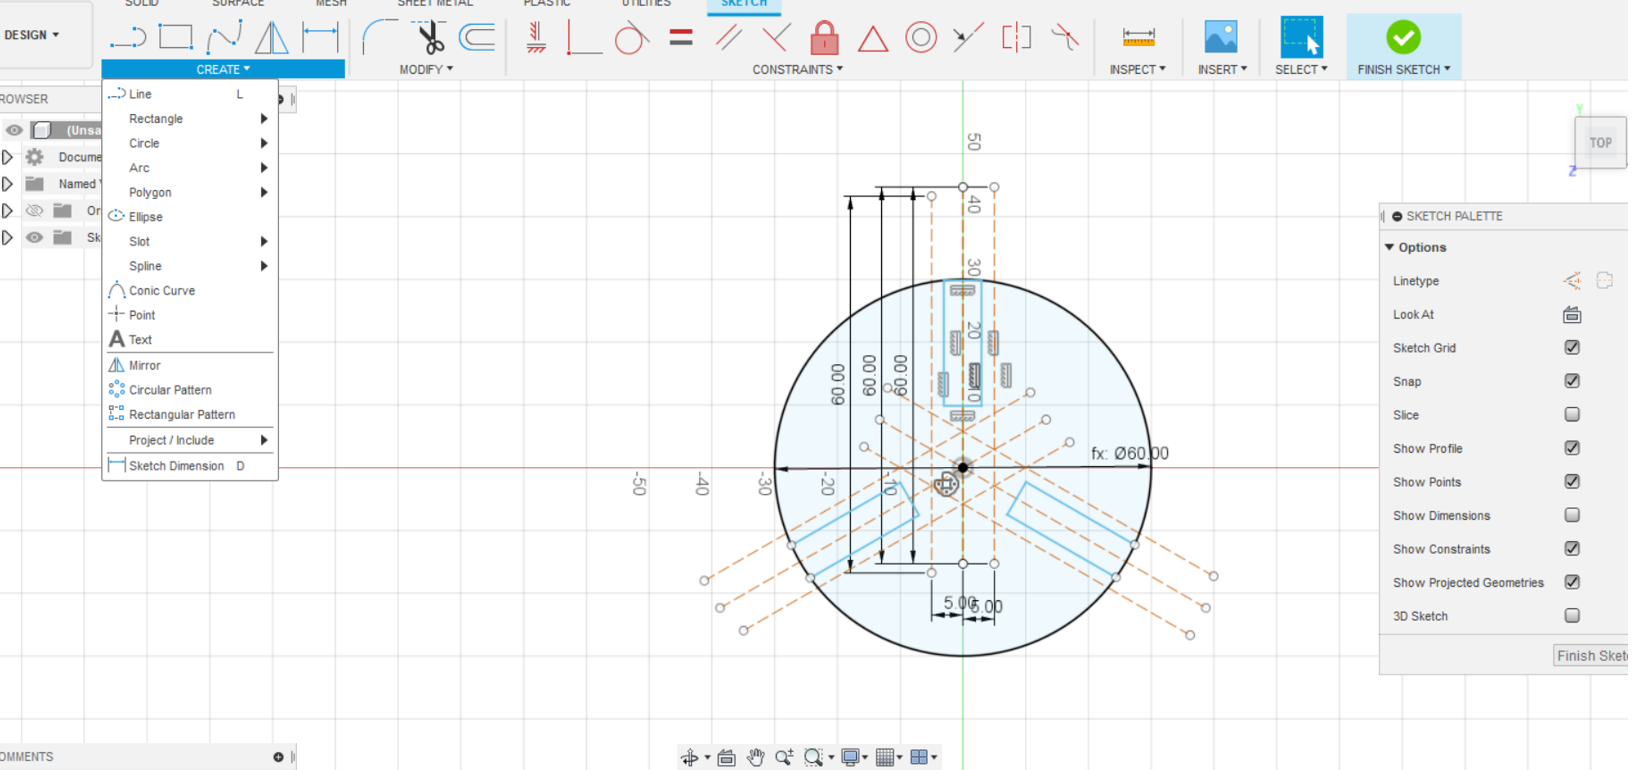Open the FINISH SKETCH dropdown label
This screenshot has width=1638, height=770.
(x=1403, y=69)
